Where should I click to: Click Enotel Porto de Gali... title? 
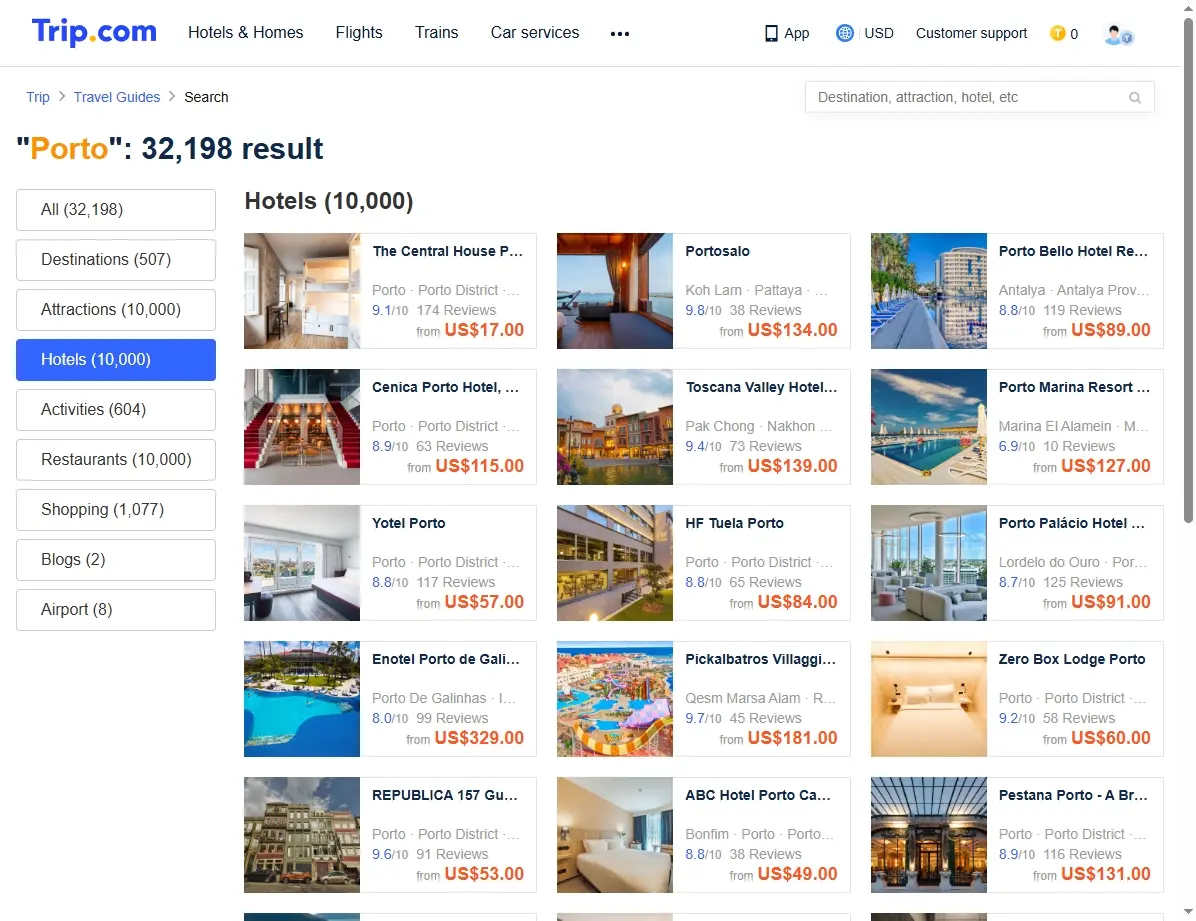[x=446, y=659]
